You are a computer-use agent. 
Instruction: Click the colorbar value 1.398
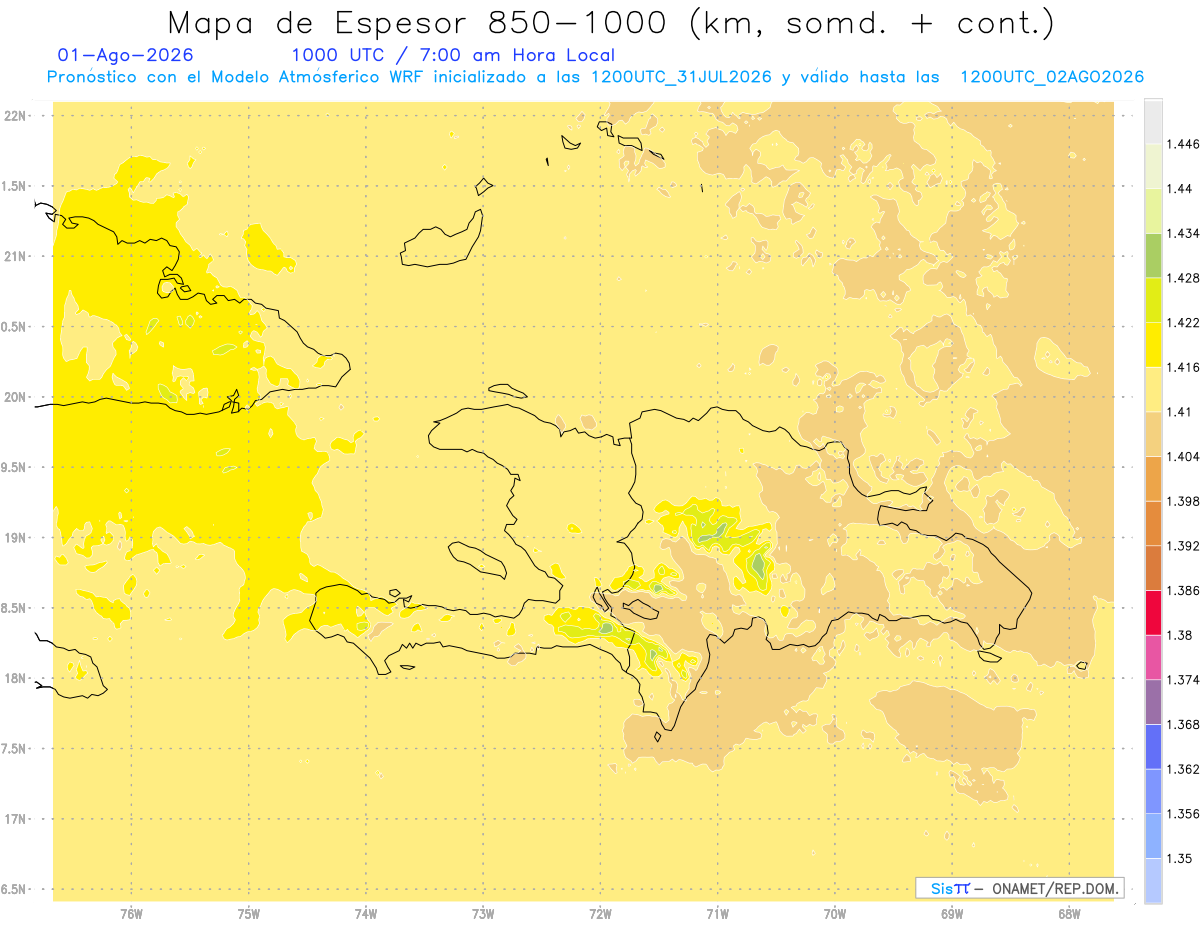coord(1185,501)
